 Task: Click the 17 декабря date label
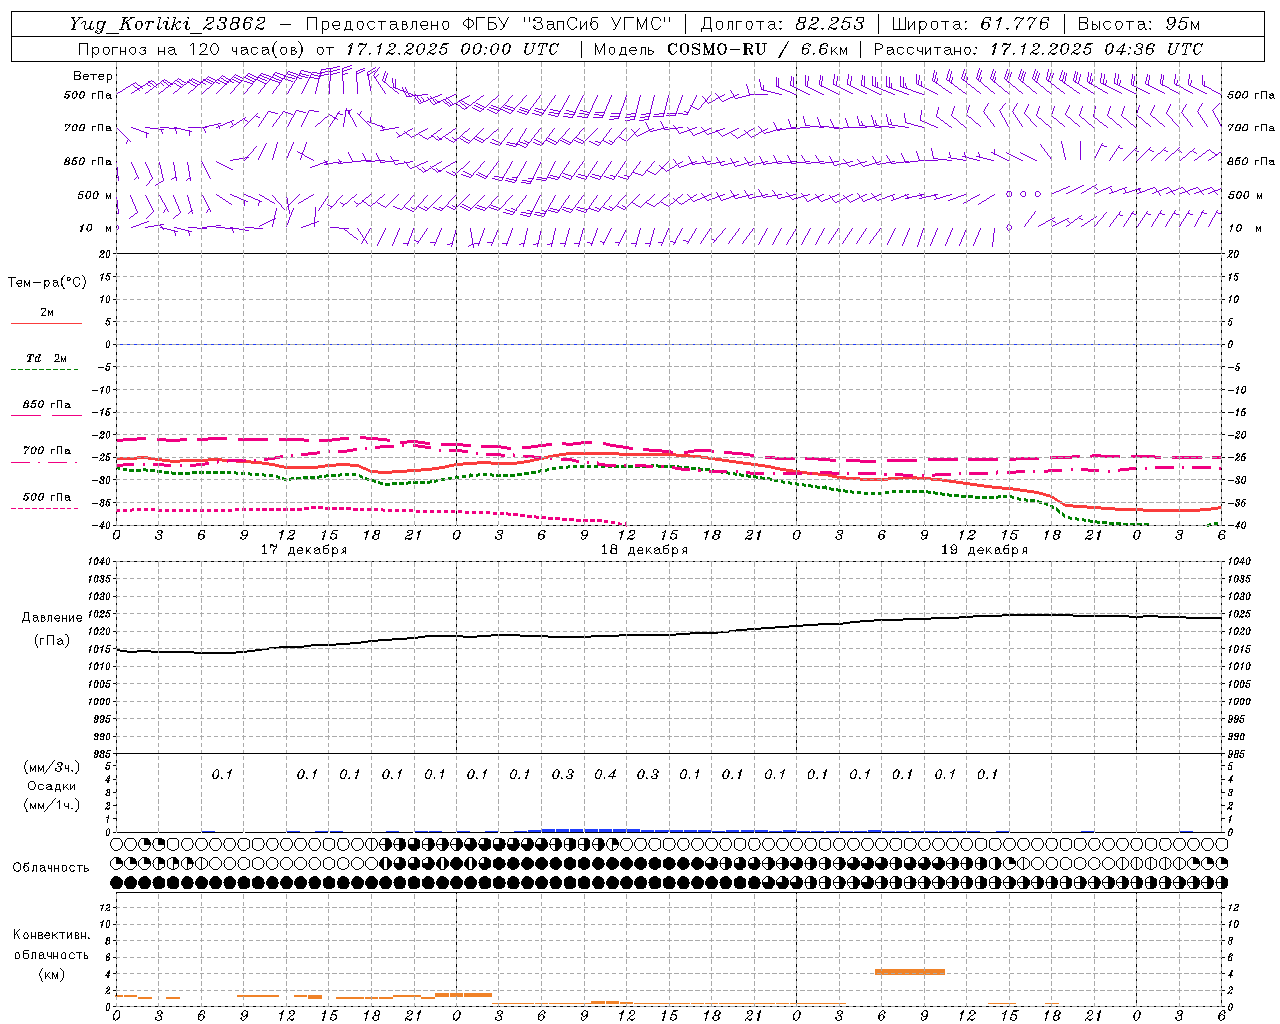[x=304, y=550]
